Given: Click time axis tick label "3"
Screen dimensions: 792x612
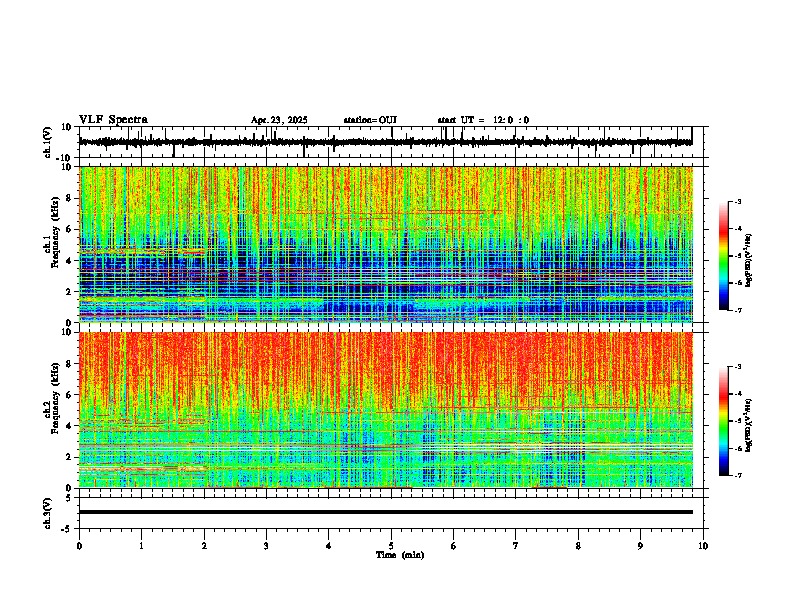Looking at the screenshot, I should pos(266,546).
